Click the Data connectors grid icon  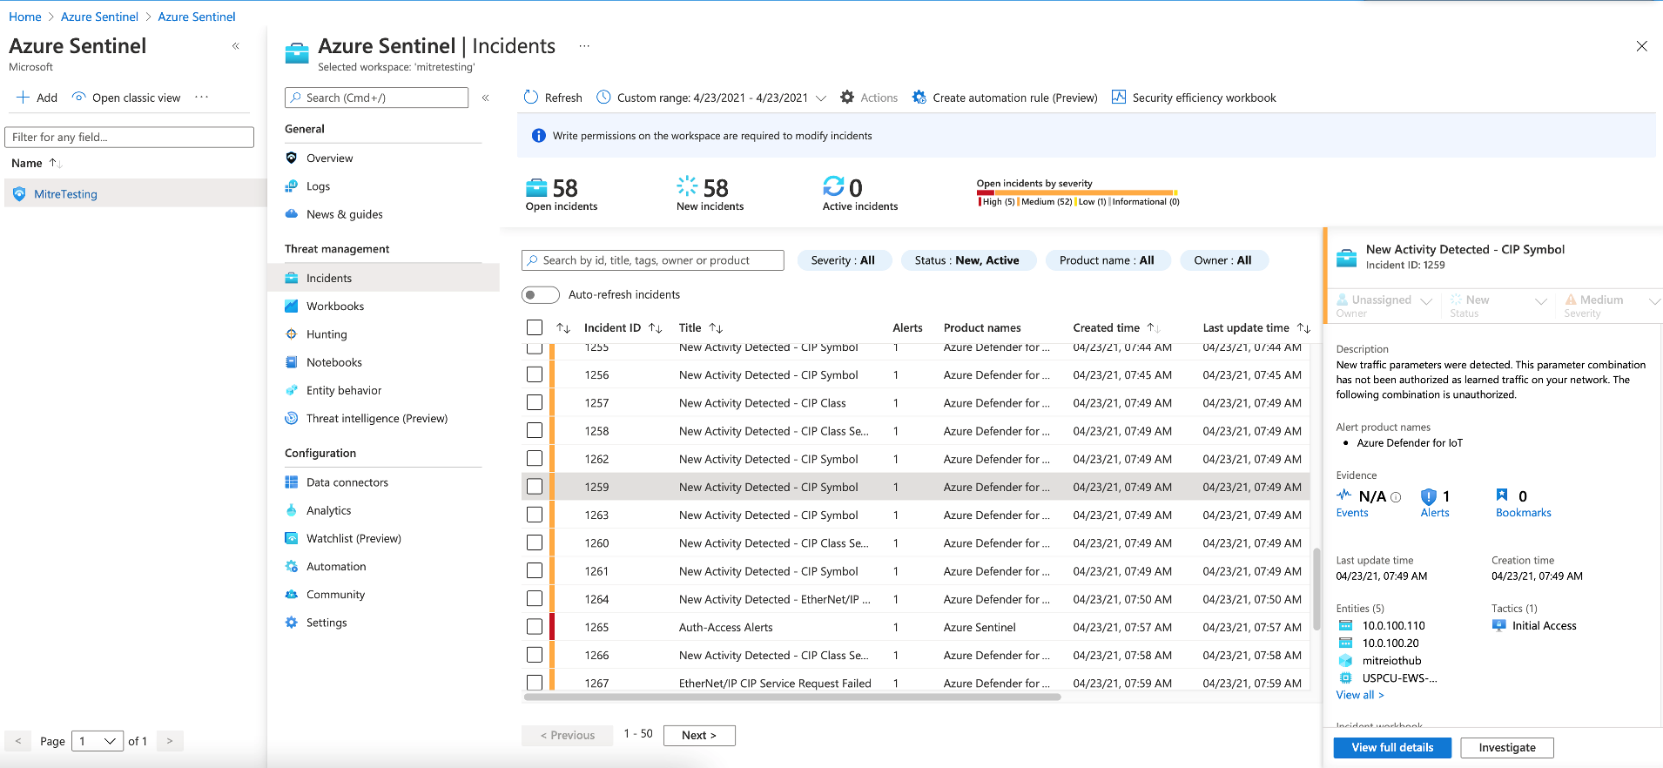pyautogui.click(x=291, y=482)
